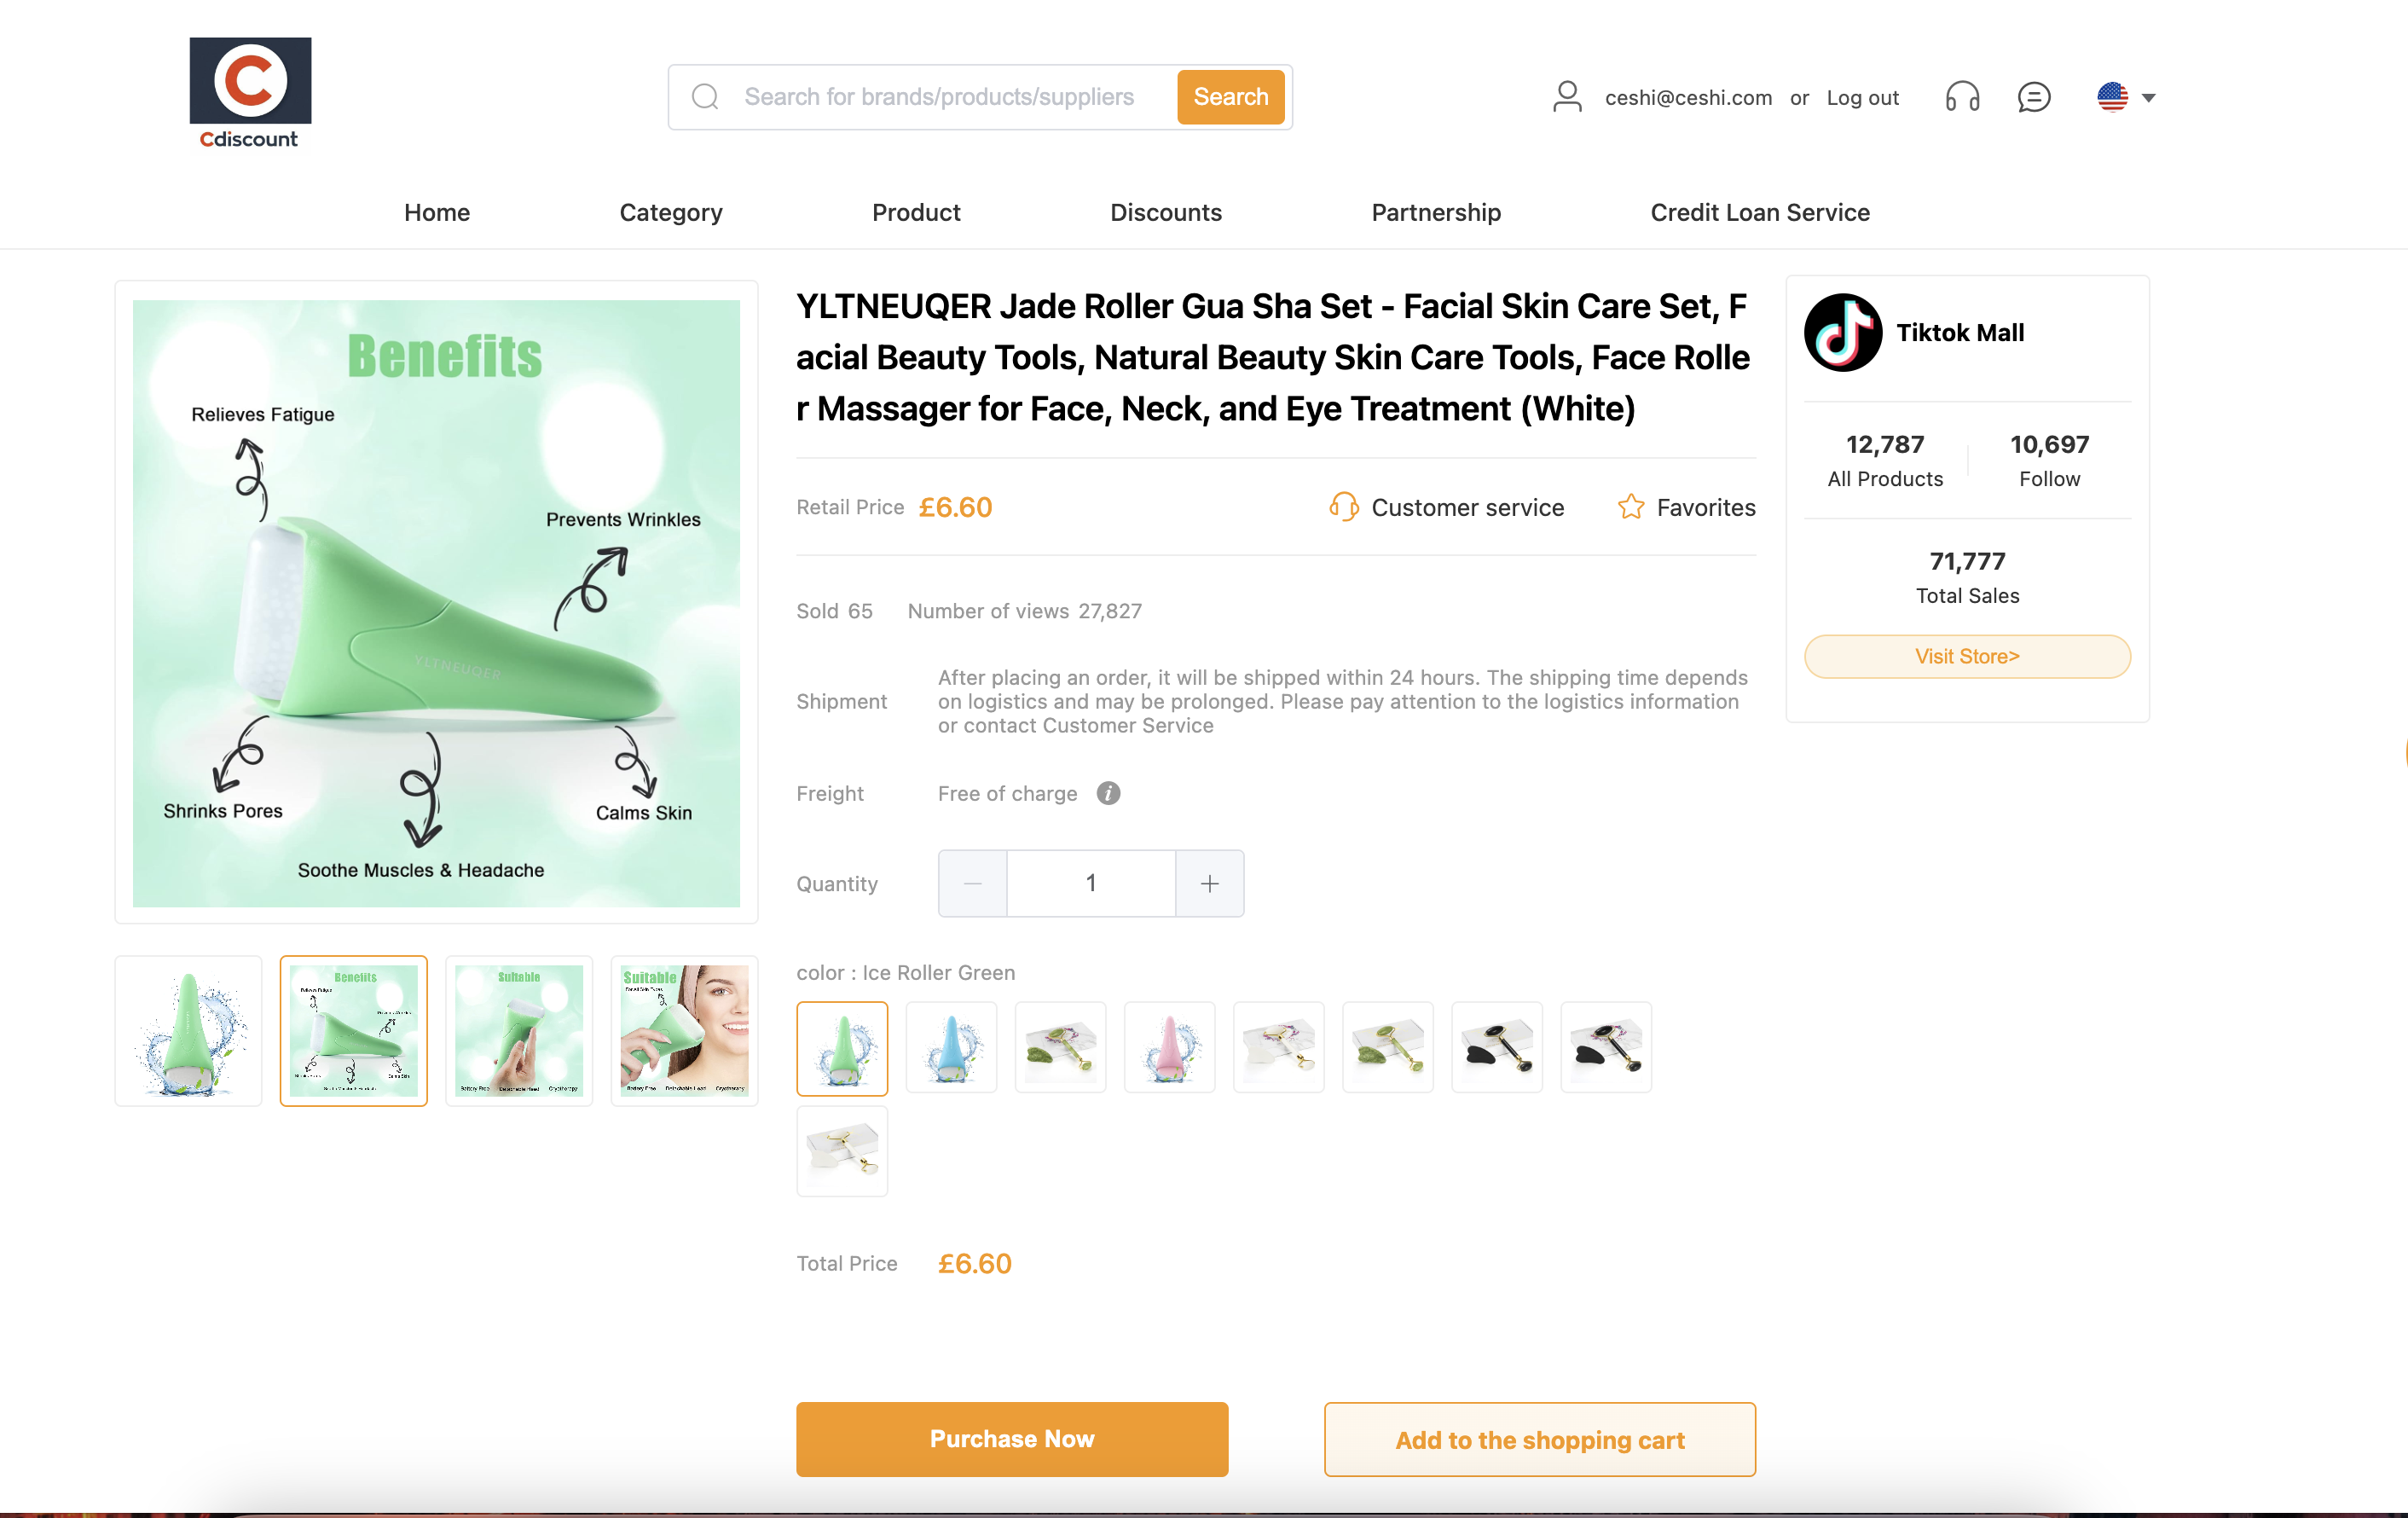2408x1518 pixels.
Task: Click the user account profile icon
Action: pos(1567,97)
